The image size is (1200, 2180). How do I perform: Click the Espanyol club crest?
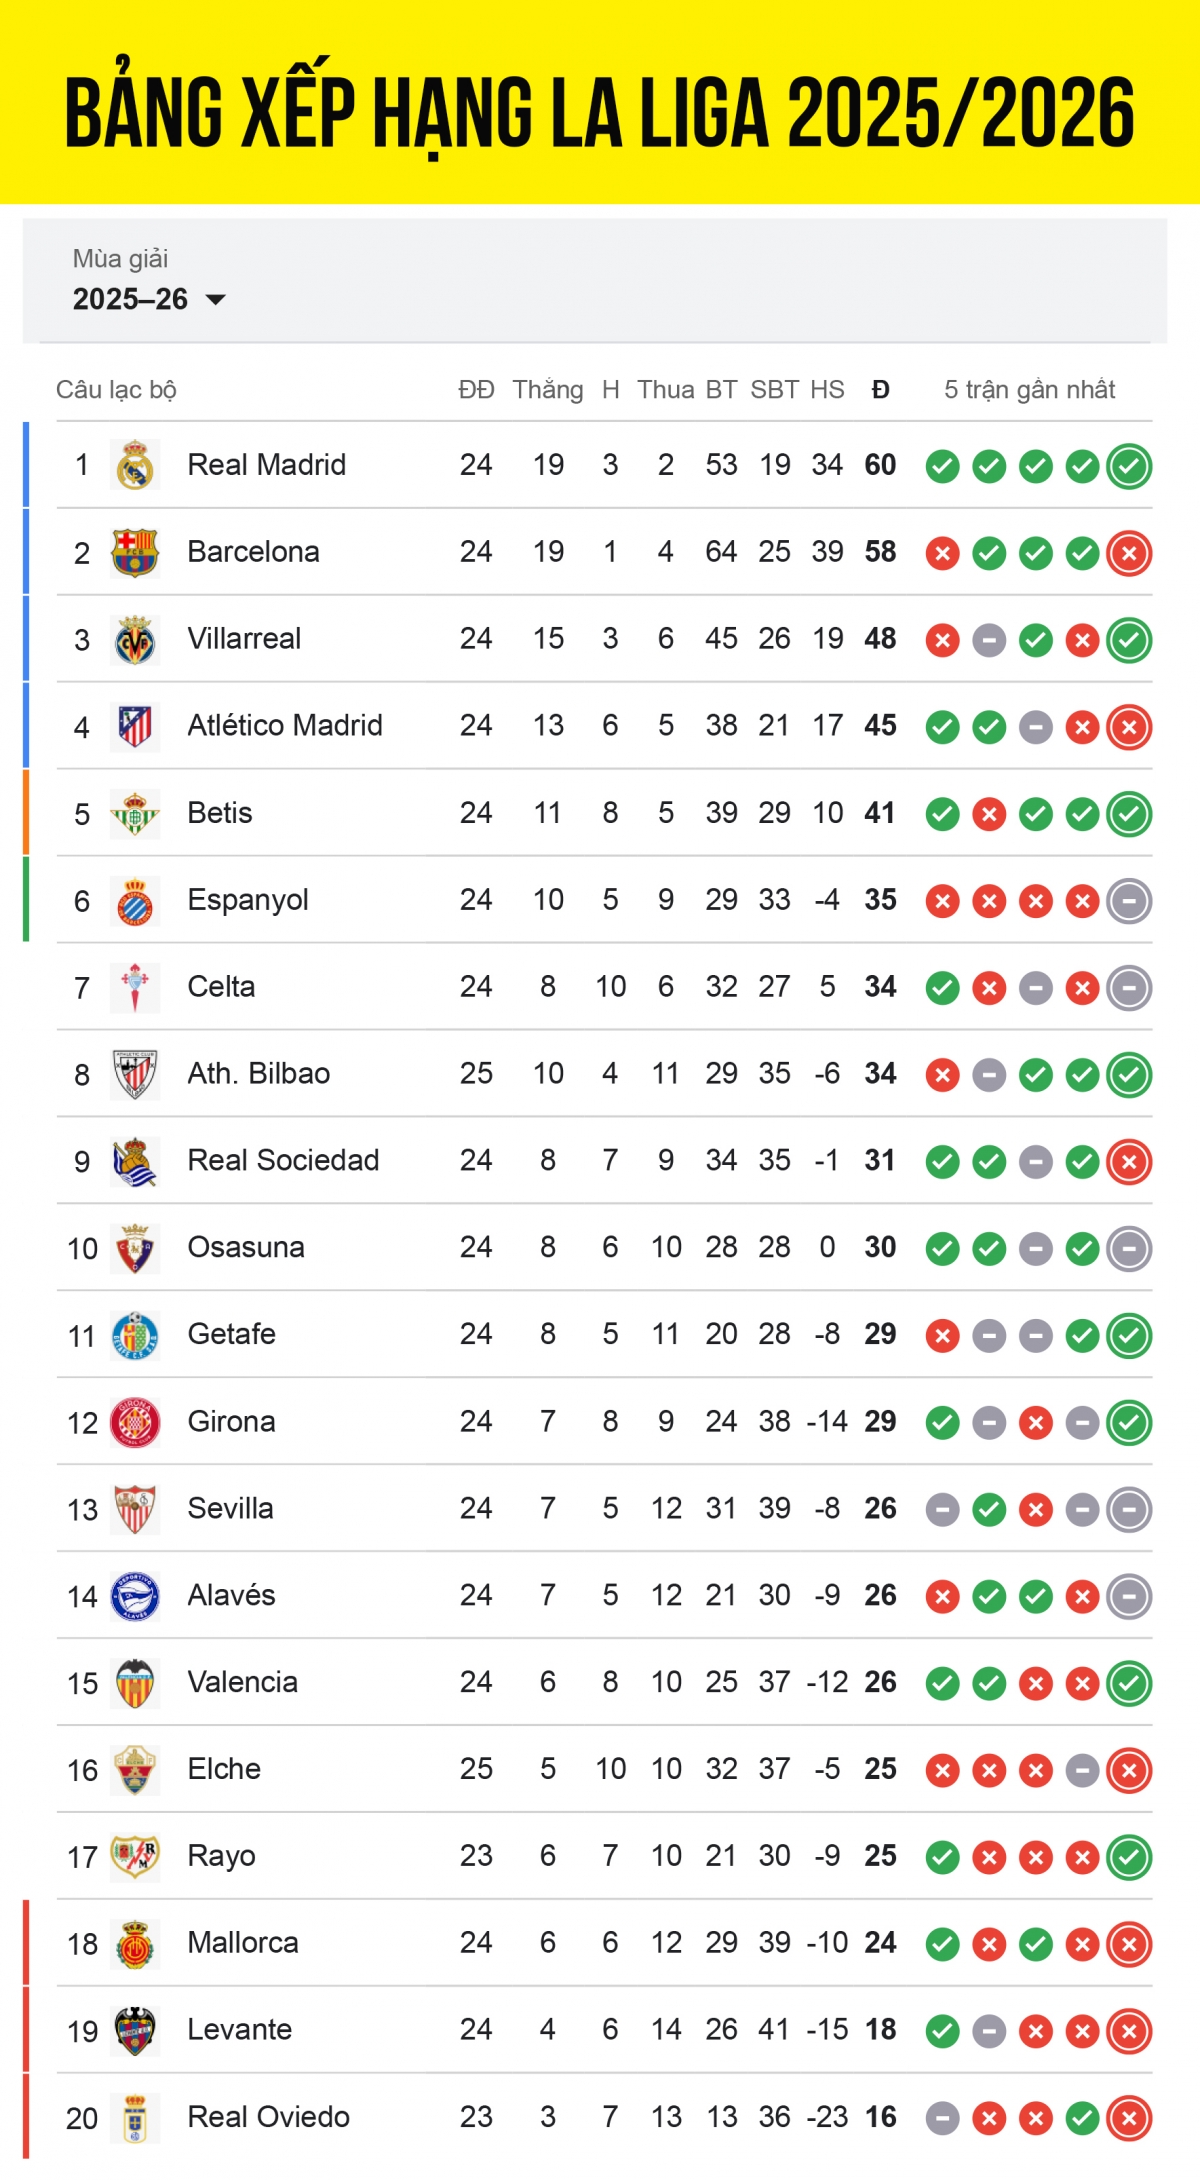pos(135,900)
